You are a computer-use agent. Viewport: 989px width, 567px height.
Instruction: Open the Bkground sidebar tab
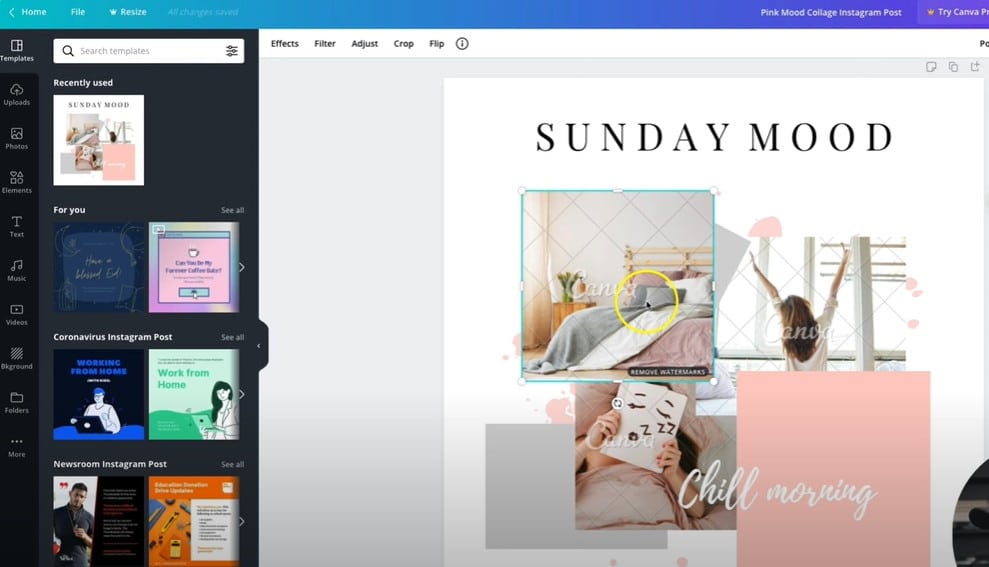tap(17, 358)
